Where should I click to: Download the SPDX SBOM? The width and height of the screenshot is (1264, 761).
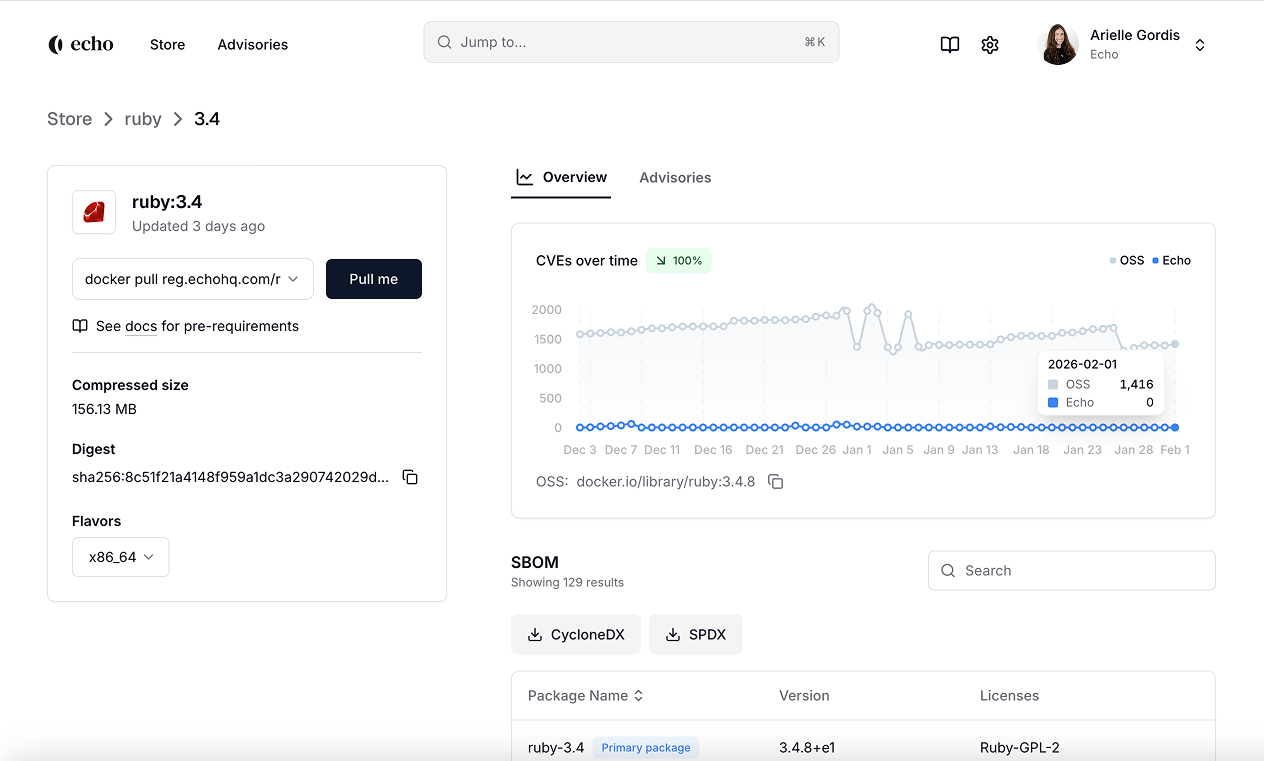[696, 634]
